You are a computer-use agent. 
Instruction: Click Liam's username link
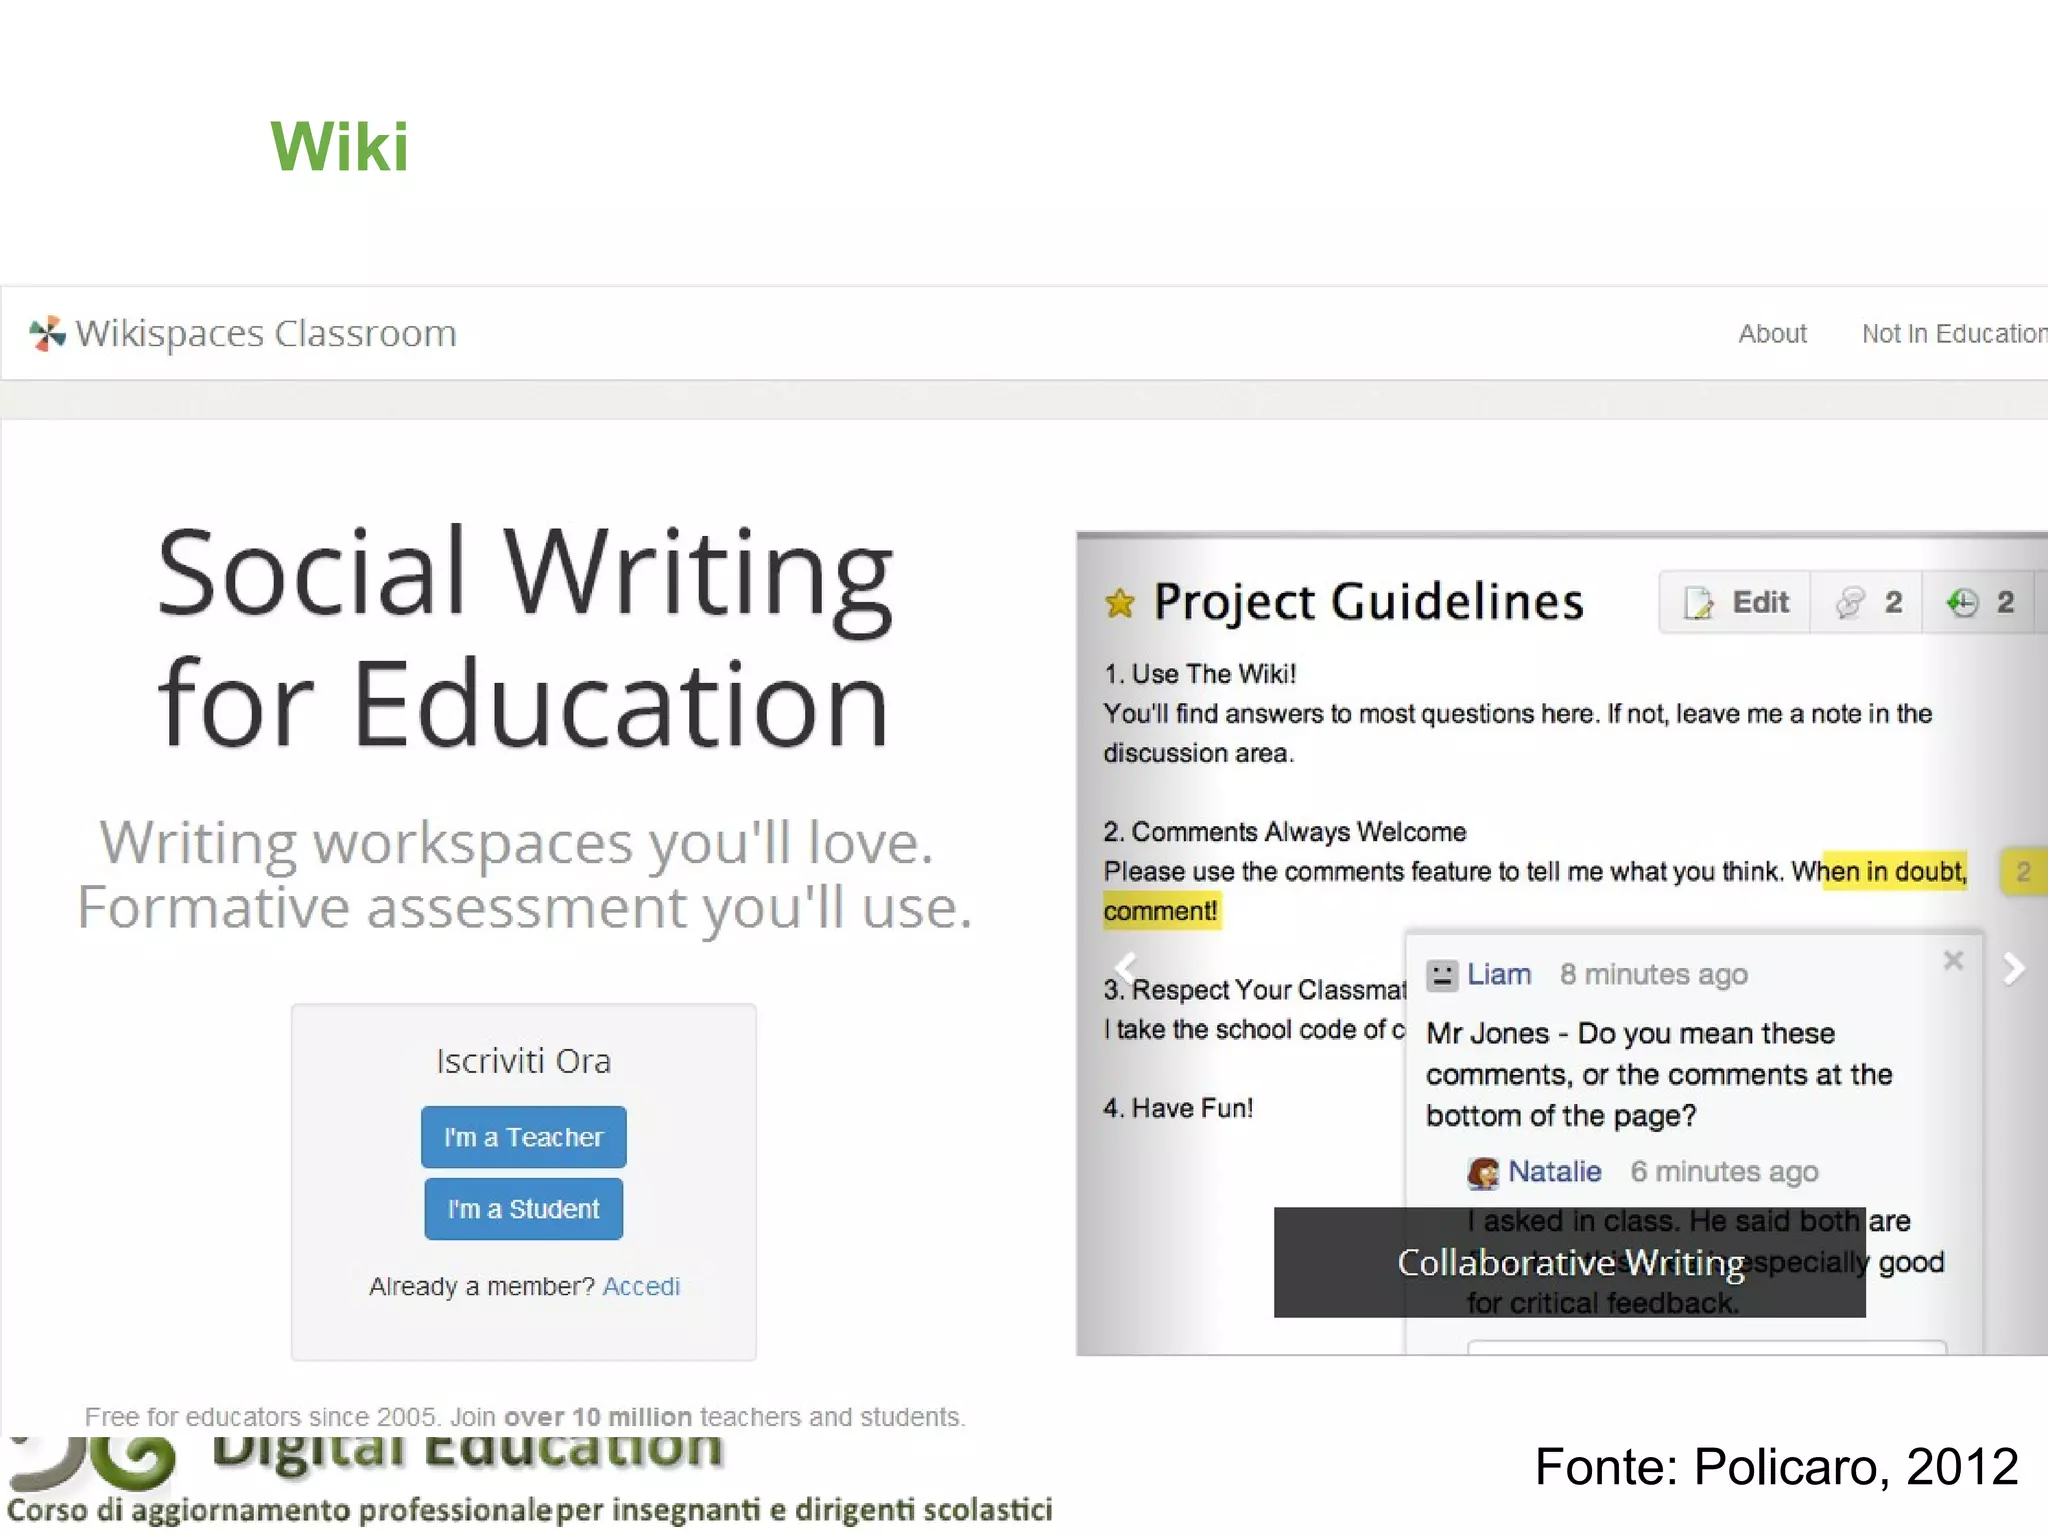1499,975
